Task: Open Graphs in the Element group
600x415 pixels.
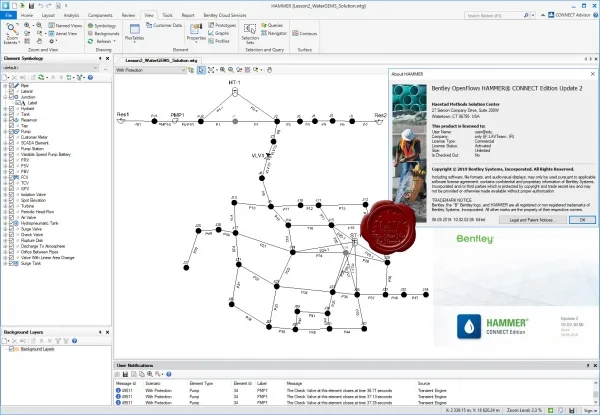Action: [x=218, y=33]
